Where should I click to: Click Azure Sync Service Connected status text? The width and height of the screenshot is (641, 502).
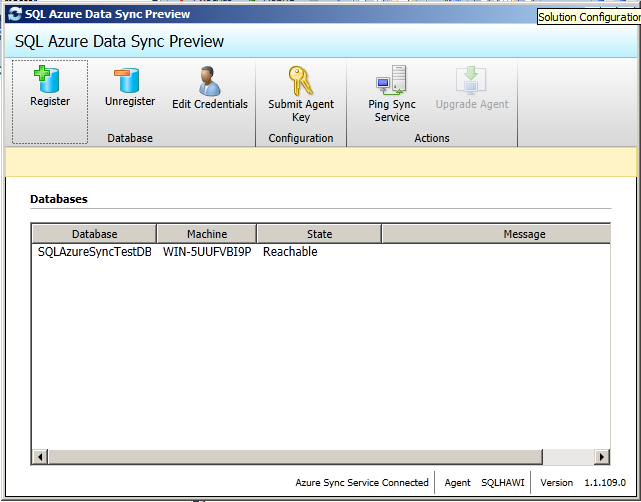click(x=362, y=483)
